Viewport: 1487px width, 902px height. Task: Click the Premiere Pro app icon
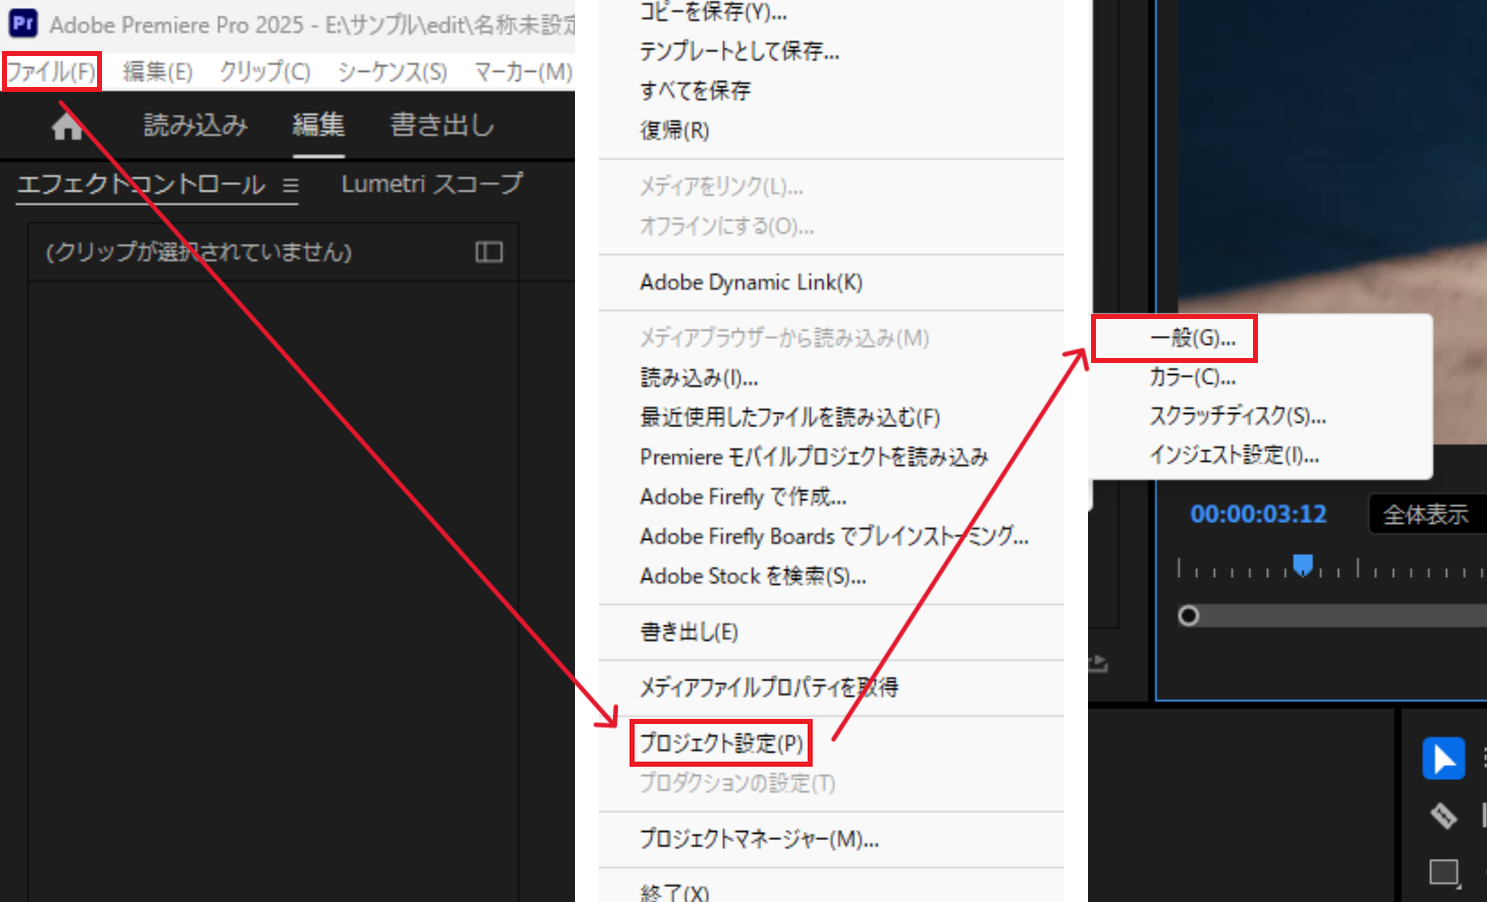point(23,23)
